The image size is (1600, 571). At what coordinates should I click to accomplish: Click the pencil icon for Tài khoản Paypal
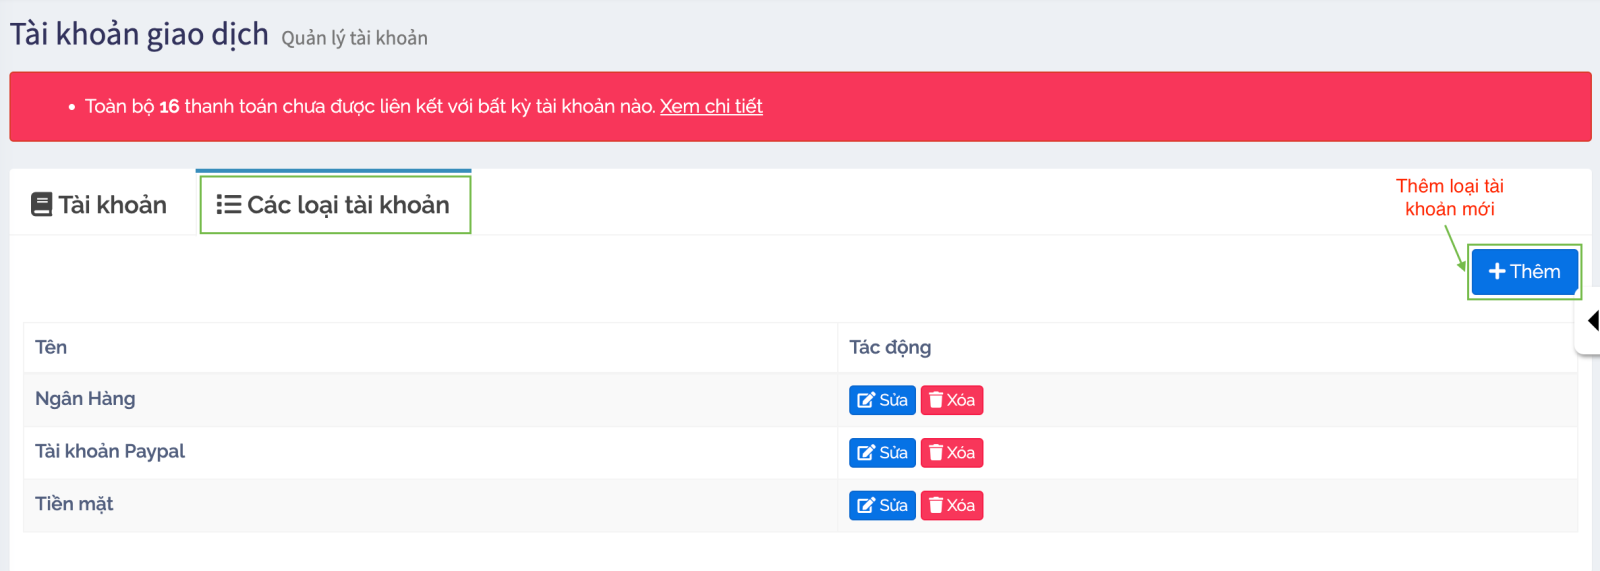point(866,453)
